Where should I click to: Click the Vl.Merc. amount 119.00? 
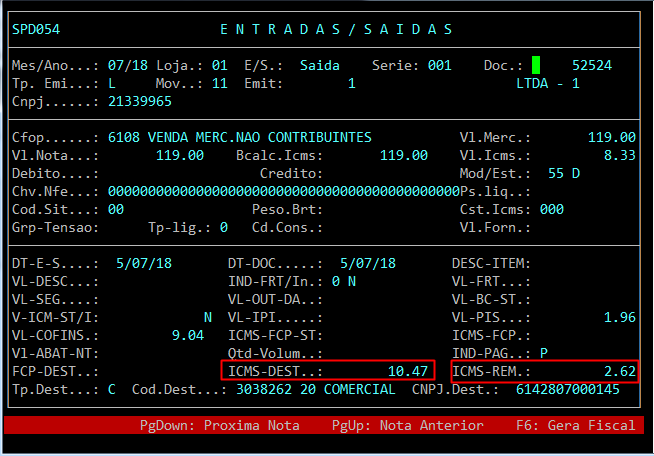(x=611, y=137)
